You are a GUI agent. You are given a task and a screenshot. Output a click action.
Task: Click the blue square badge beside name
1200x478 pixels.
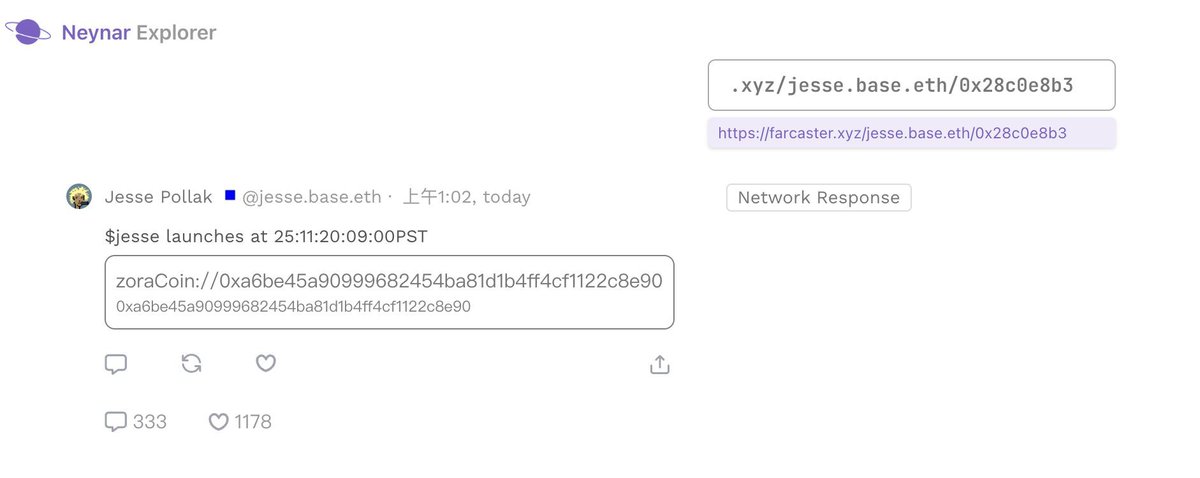230,196
